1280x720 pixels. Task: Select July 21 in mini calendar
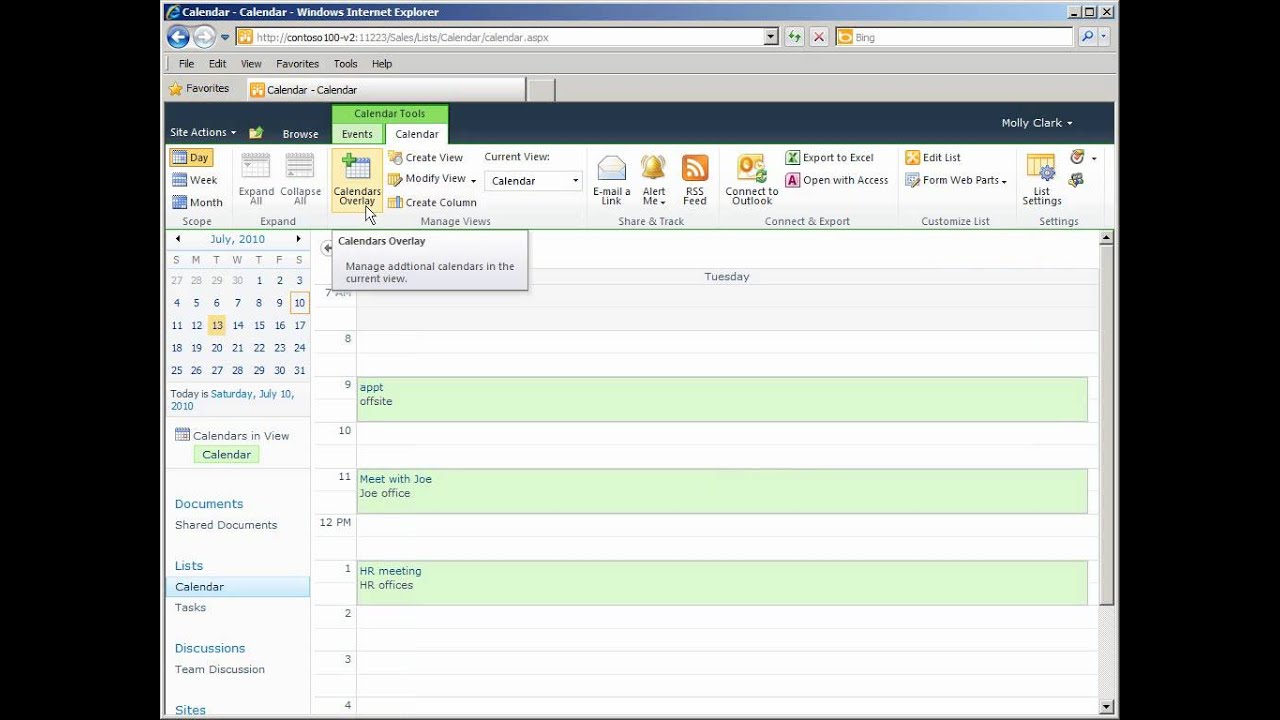pos(237,348)
